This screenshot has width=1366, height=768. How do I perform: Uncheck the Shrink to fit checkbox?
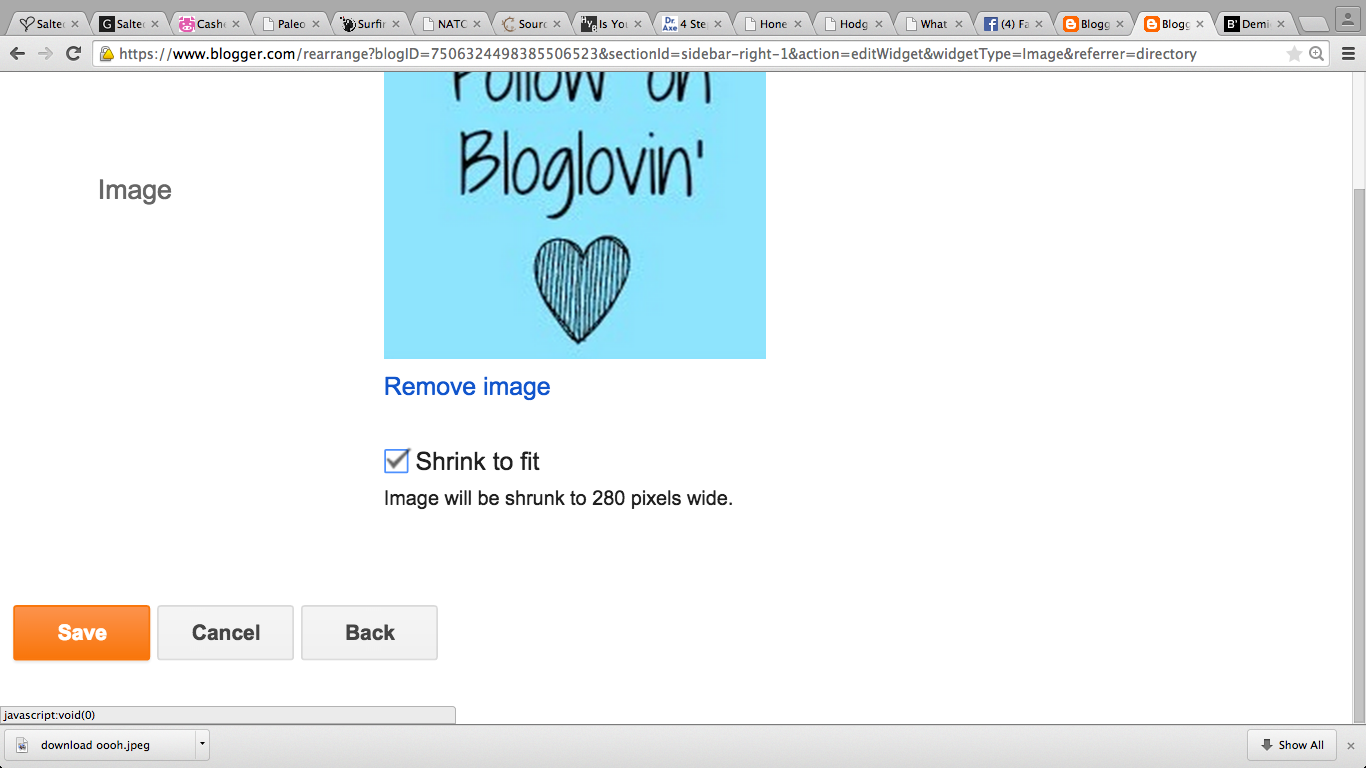(x=396, y=460)
